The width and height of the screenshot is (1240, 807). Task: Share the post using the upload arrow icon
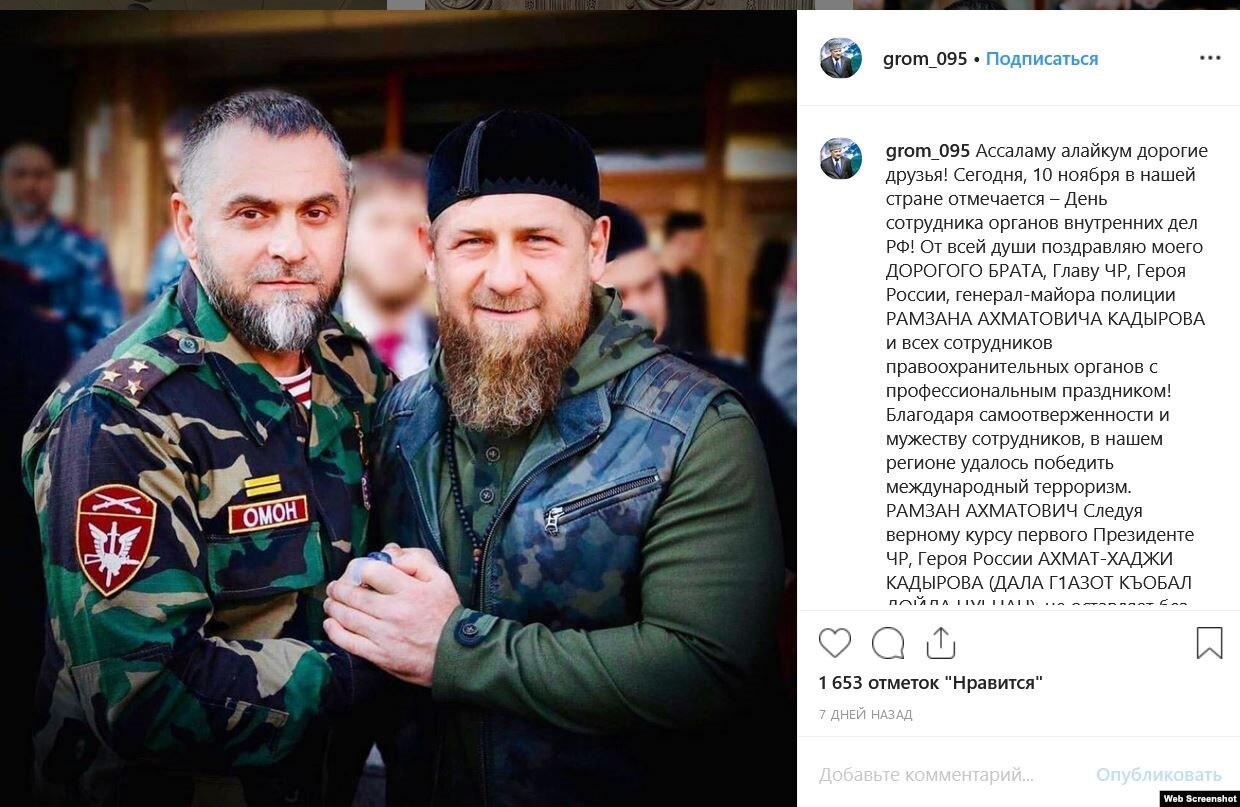[x=941, y=642]
